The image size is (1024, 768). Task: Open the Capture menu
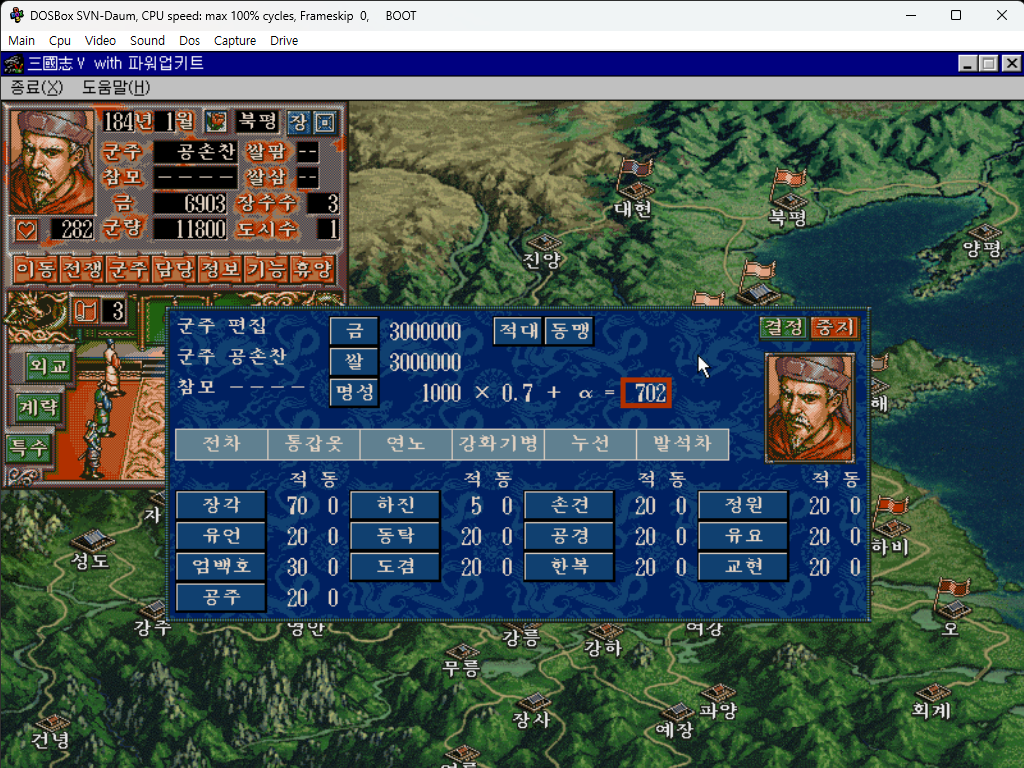234,40
